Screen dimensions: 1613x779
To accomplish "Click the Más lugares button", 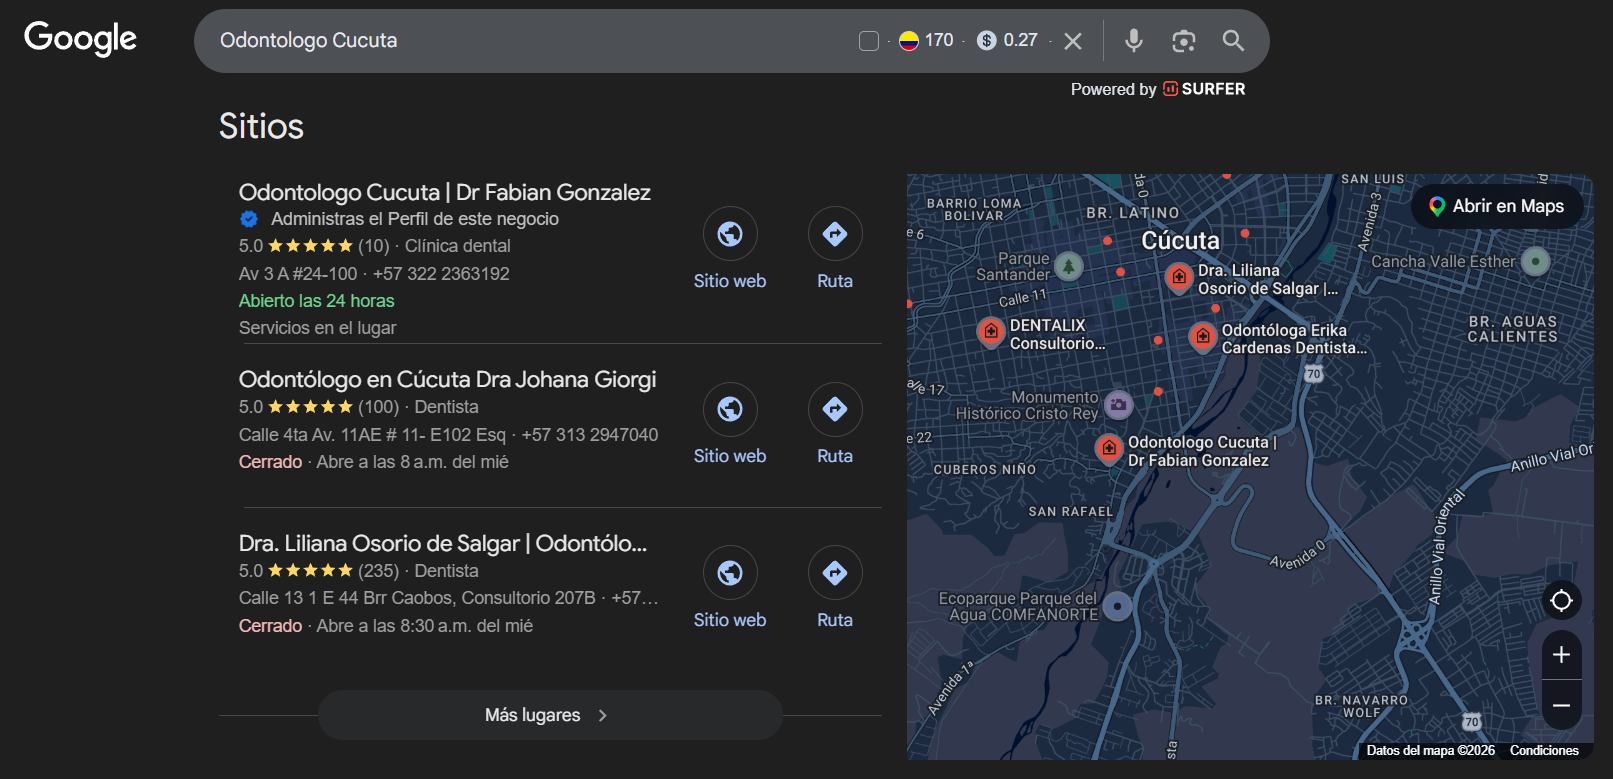I will coord(550,715).
